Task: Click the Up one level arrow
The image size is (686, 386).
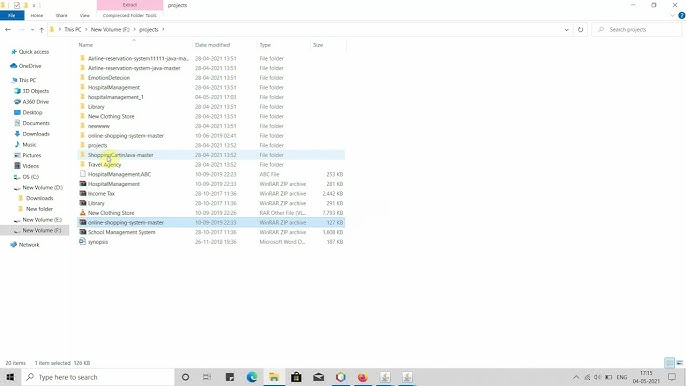Action: 42,30
